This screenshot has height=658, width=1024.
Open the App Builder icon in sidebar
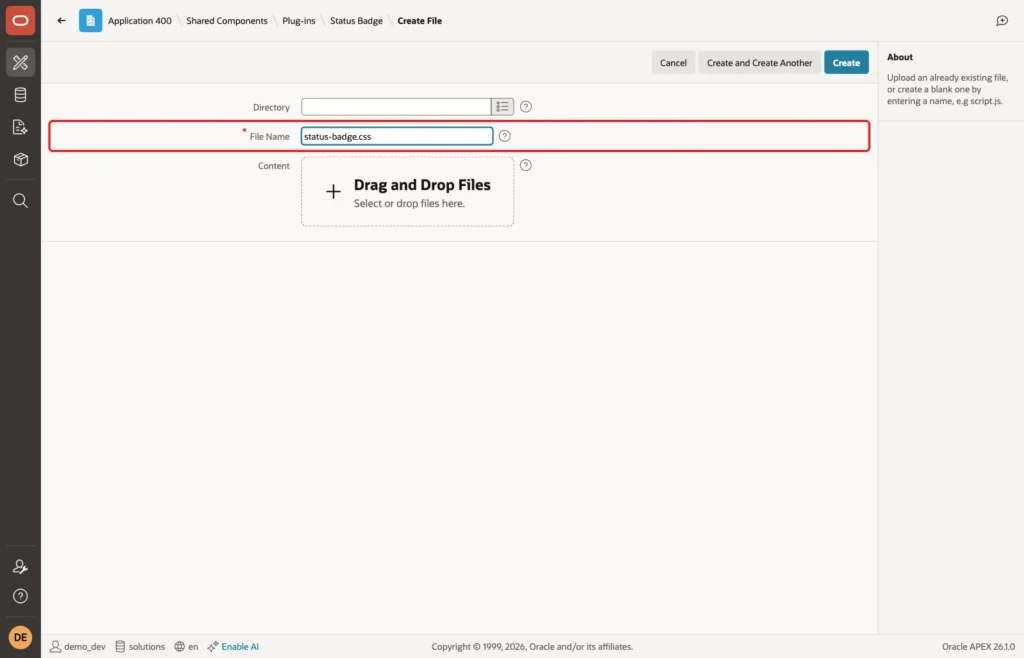tap(20, 63)
